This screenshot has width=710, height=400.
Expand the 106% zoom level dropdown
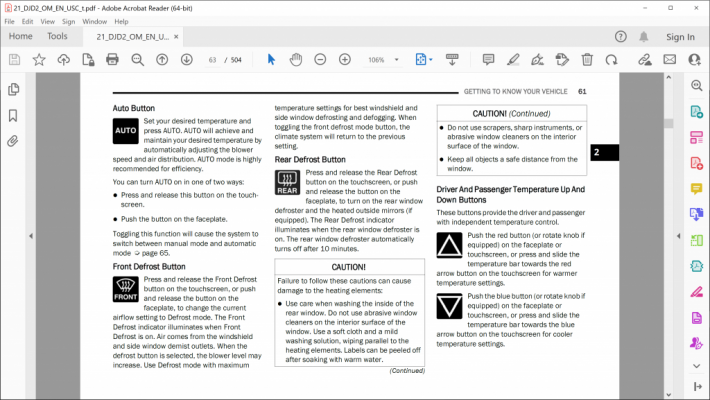[x=397, y=60]
